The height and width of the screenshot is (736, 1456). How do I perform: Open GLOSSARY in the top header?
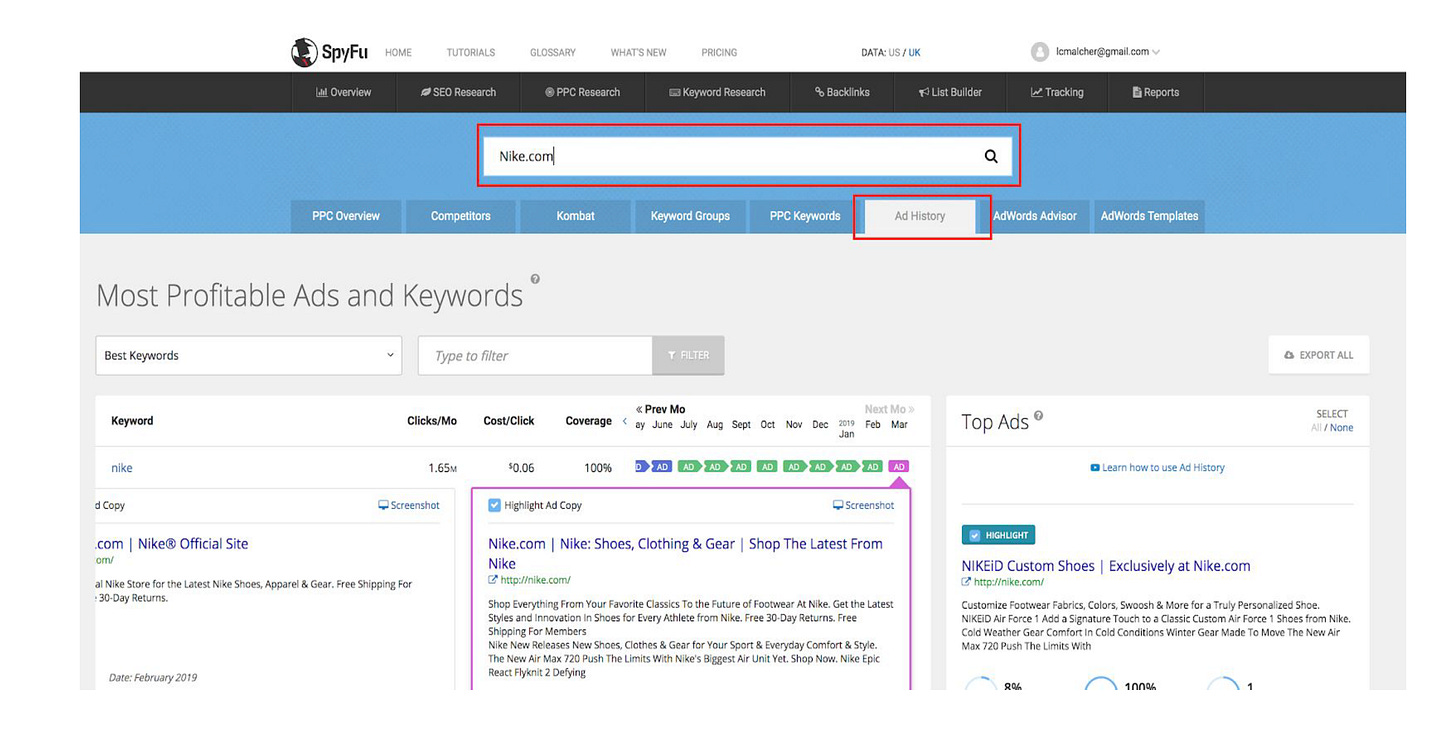(x=553, y=53)
